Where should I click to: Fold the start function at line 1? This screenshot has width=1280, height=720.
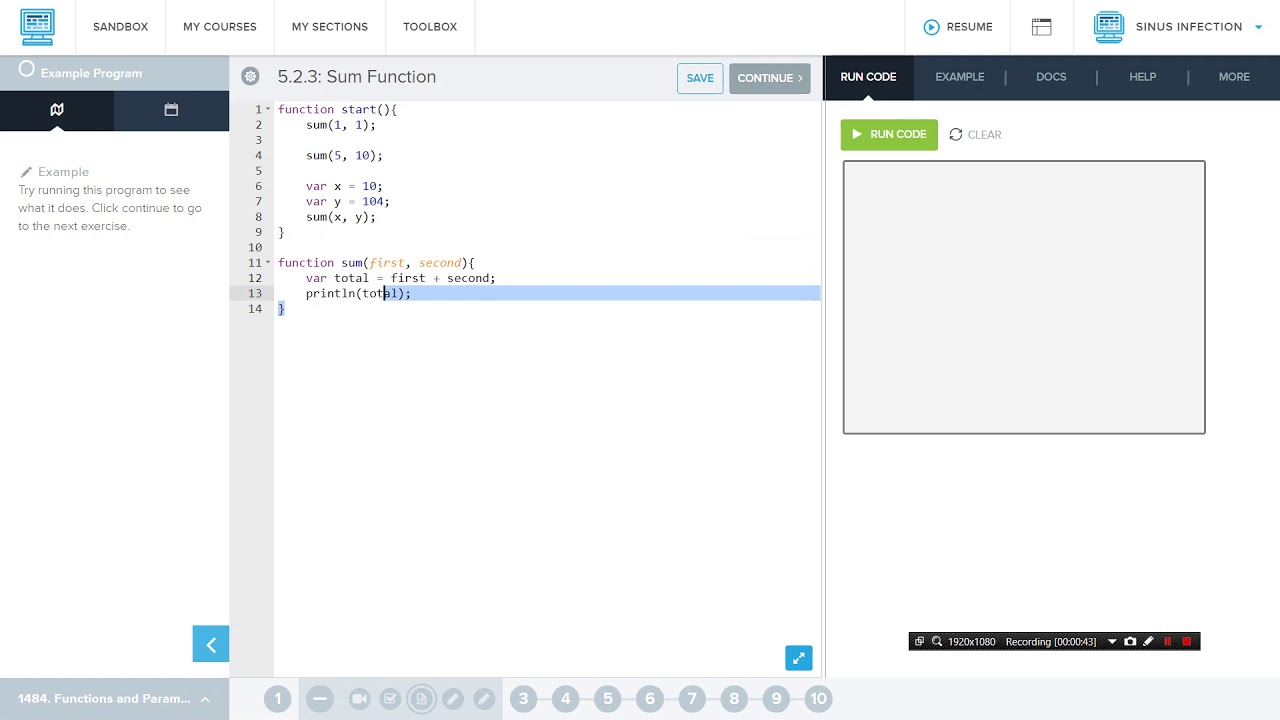268,109
